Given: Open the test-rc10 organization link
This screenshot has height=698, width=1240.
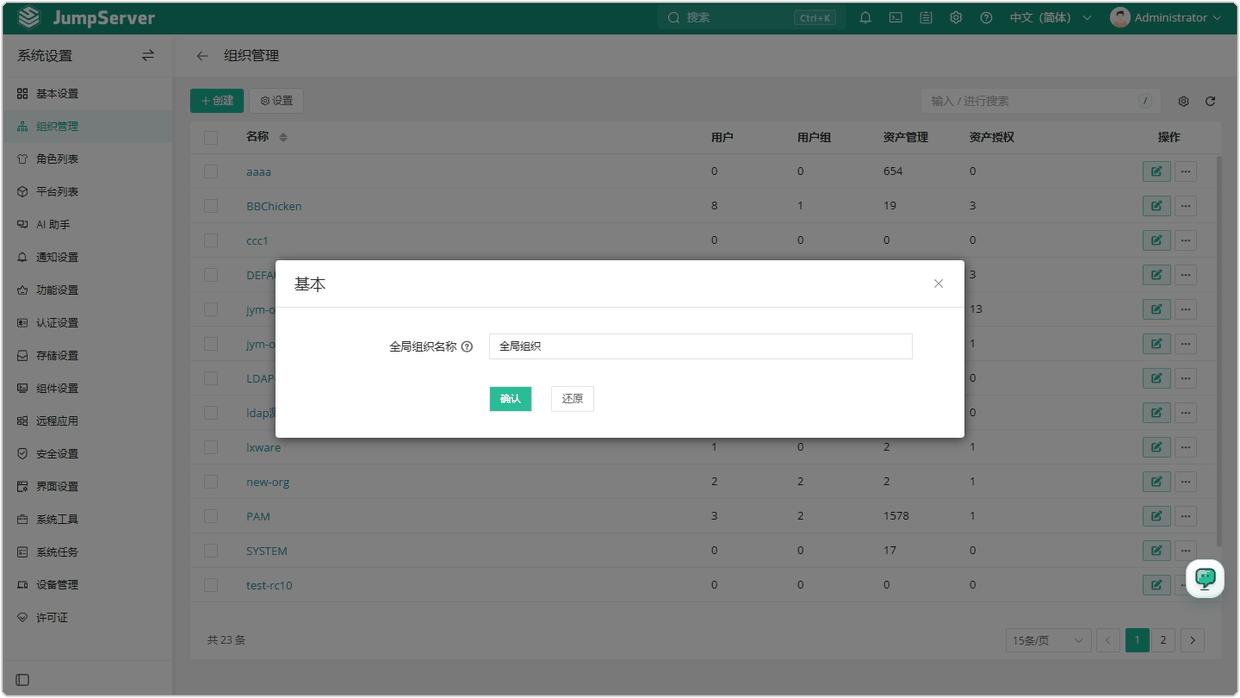Looking at the screenshot, I should point(269,585).
